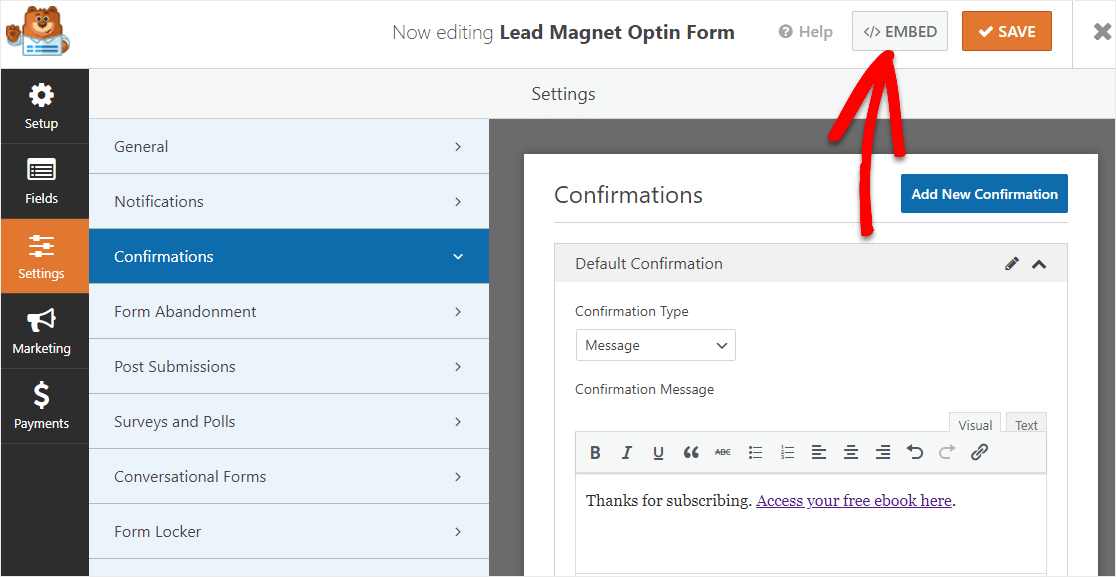1116x577 pixels.
Task: Toggle italic formatting
Action: click(x=627, y=452)
